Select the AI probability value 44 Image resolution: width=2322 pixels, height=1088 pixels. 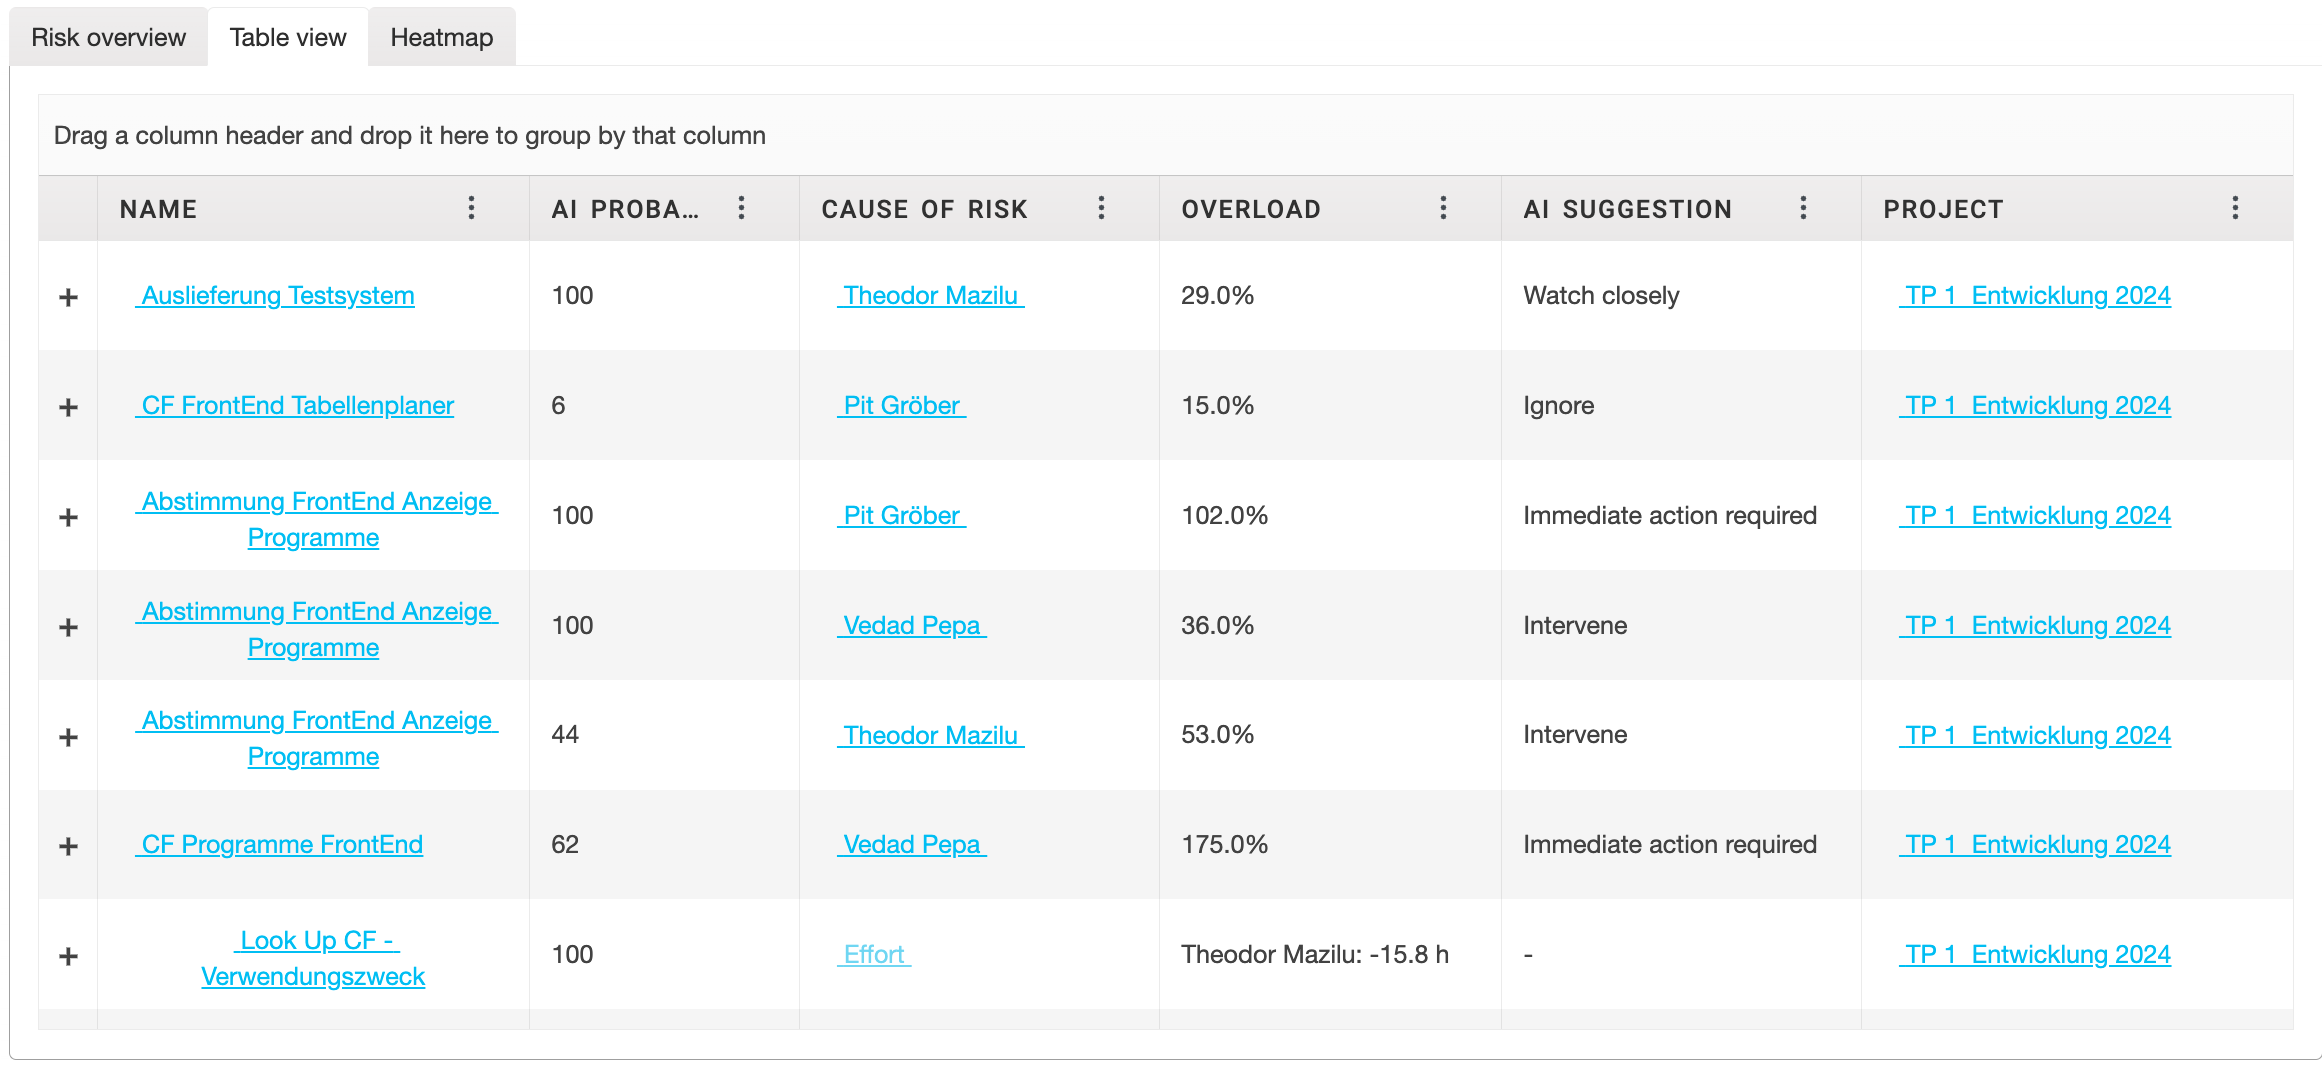point(565,735)
